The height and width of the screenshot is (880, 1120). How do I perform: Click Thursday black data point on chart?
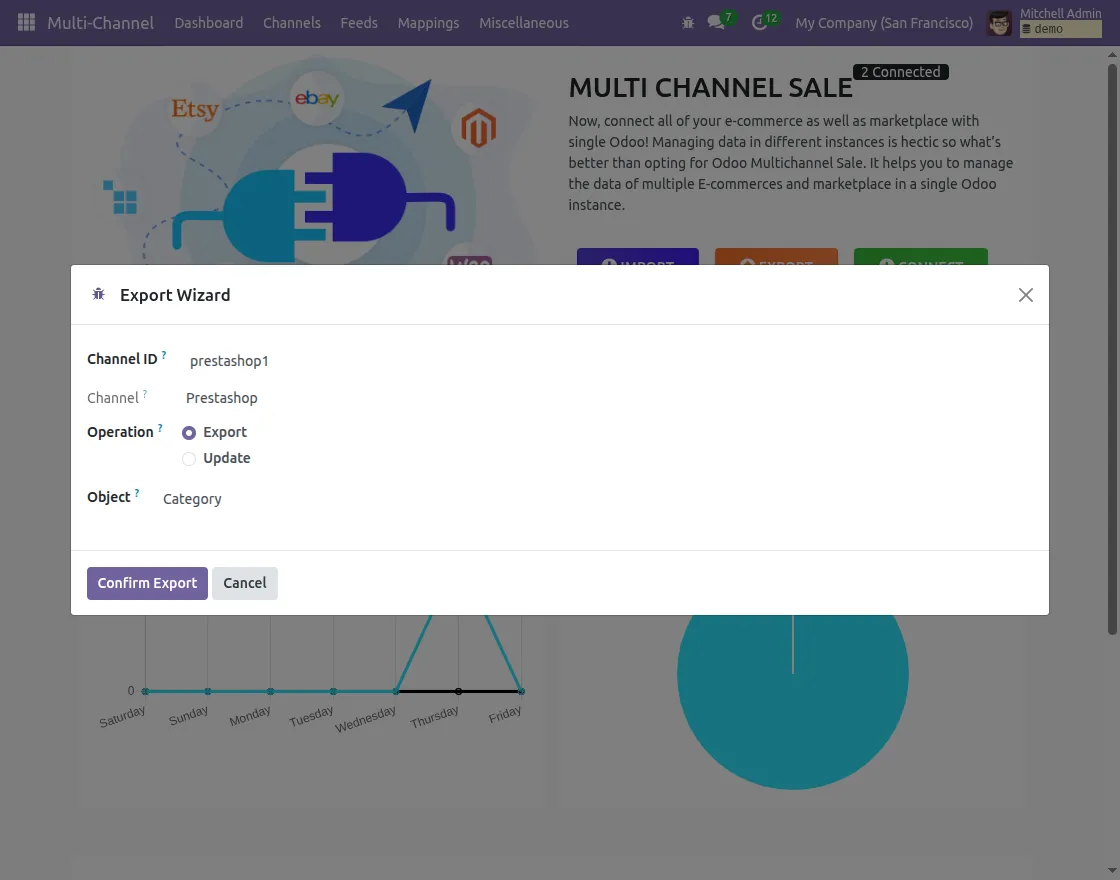[459, 691]
